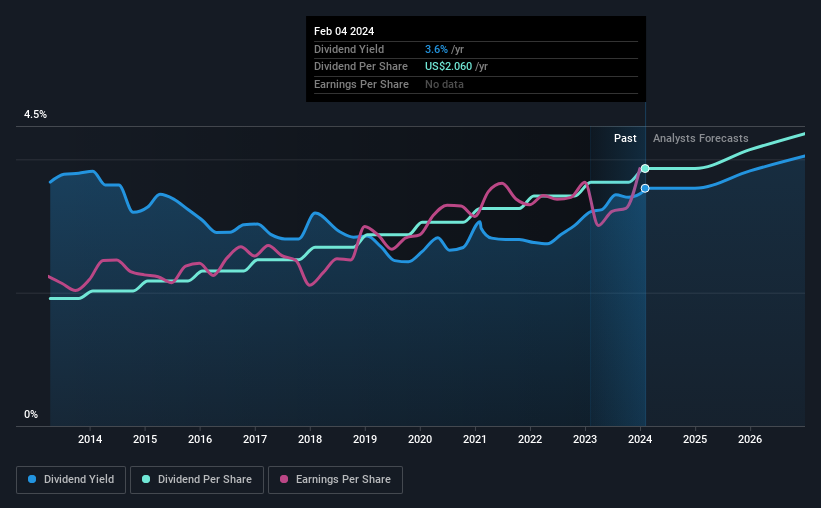821x508 pixels.
Task: Click the 2022 x-axis label
Action: (x=530, y=439)
